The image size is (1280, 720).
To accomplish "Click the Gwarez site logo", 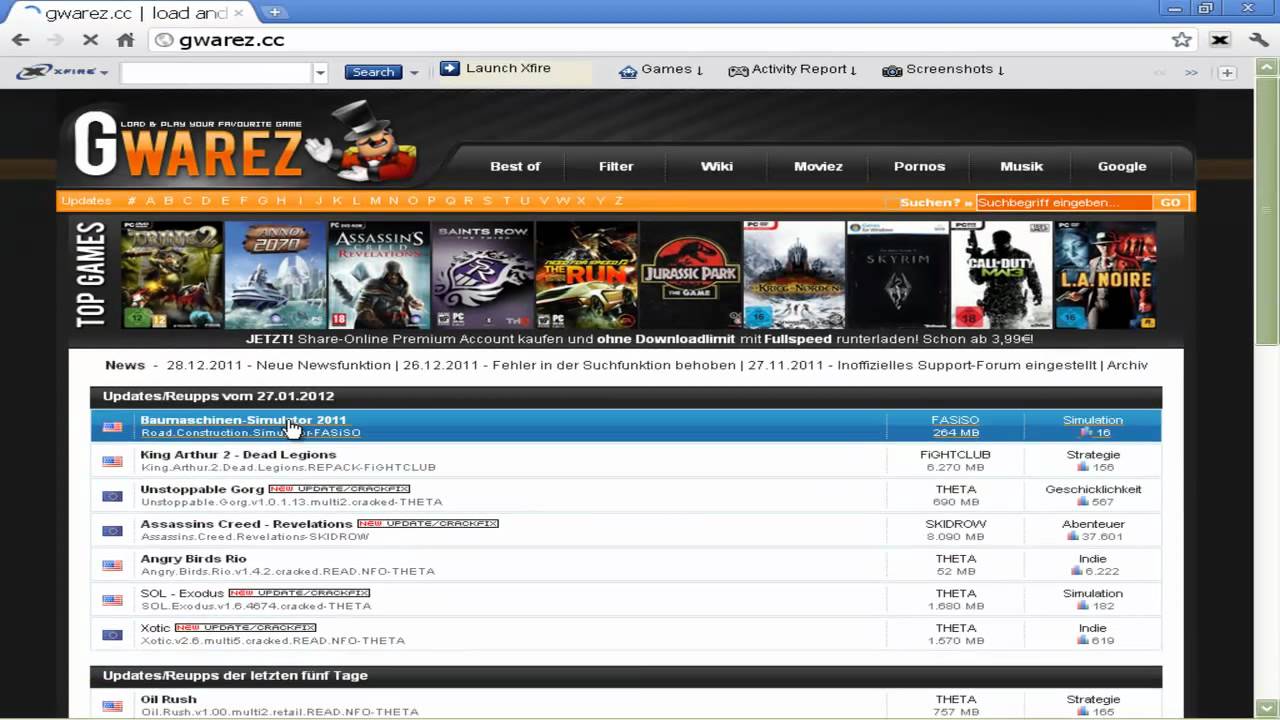I will (x=245, y=143).
